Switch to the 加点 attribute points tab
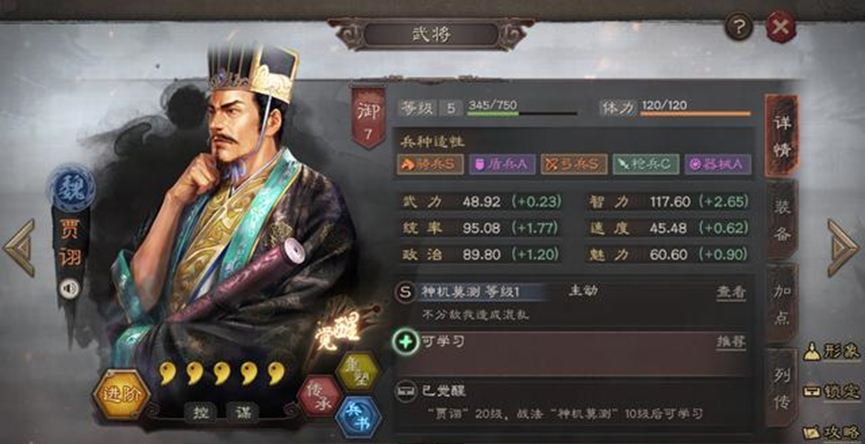The width and height of the screenshot is (865, 444). click(782, 304)
